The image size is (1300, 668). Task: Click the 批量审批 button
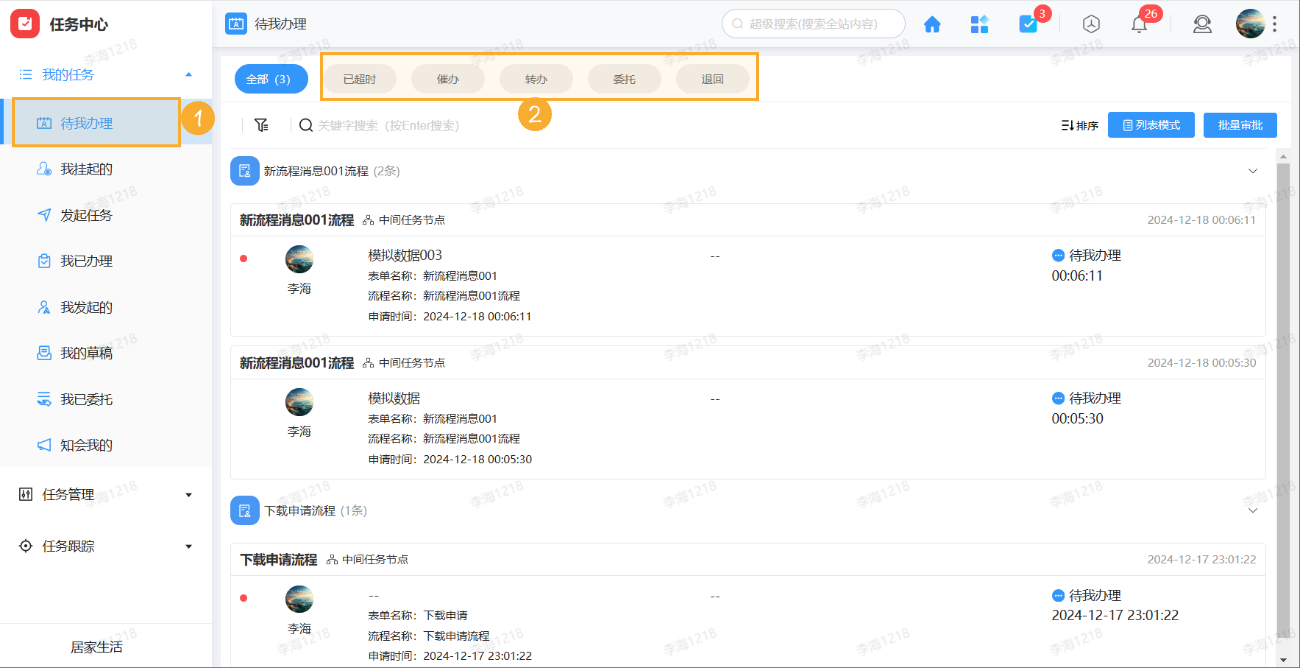point(1242,124)
